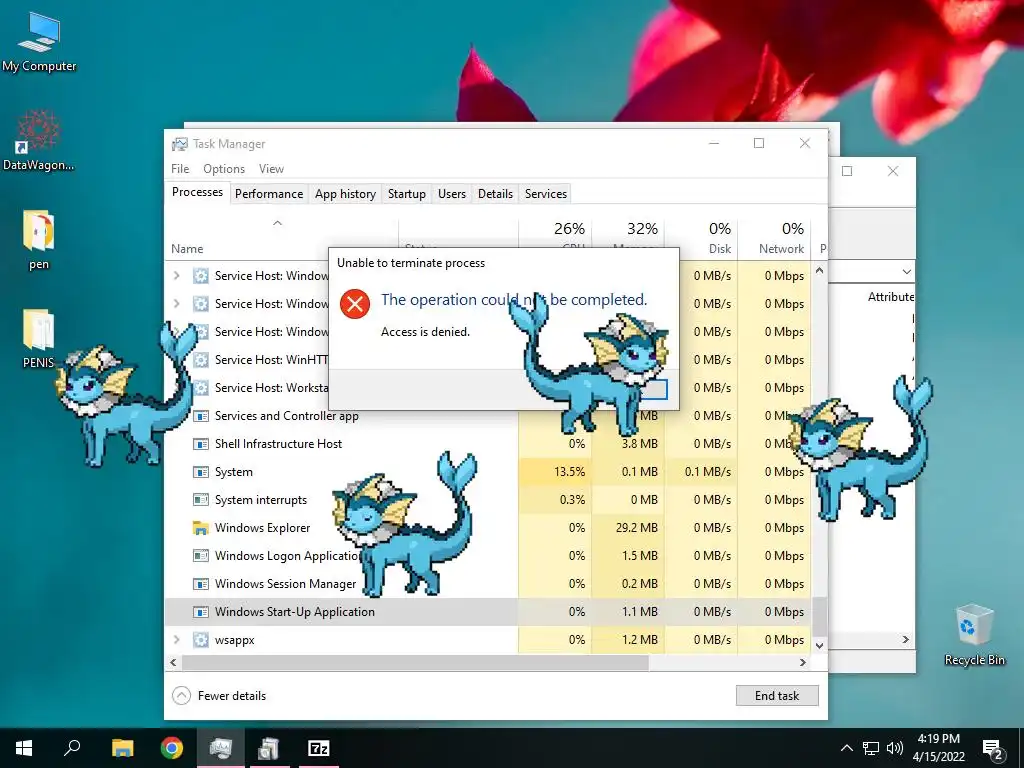Sort by the Network column header

tap(775, 238)
